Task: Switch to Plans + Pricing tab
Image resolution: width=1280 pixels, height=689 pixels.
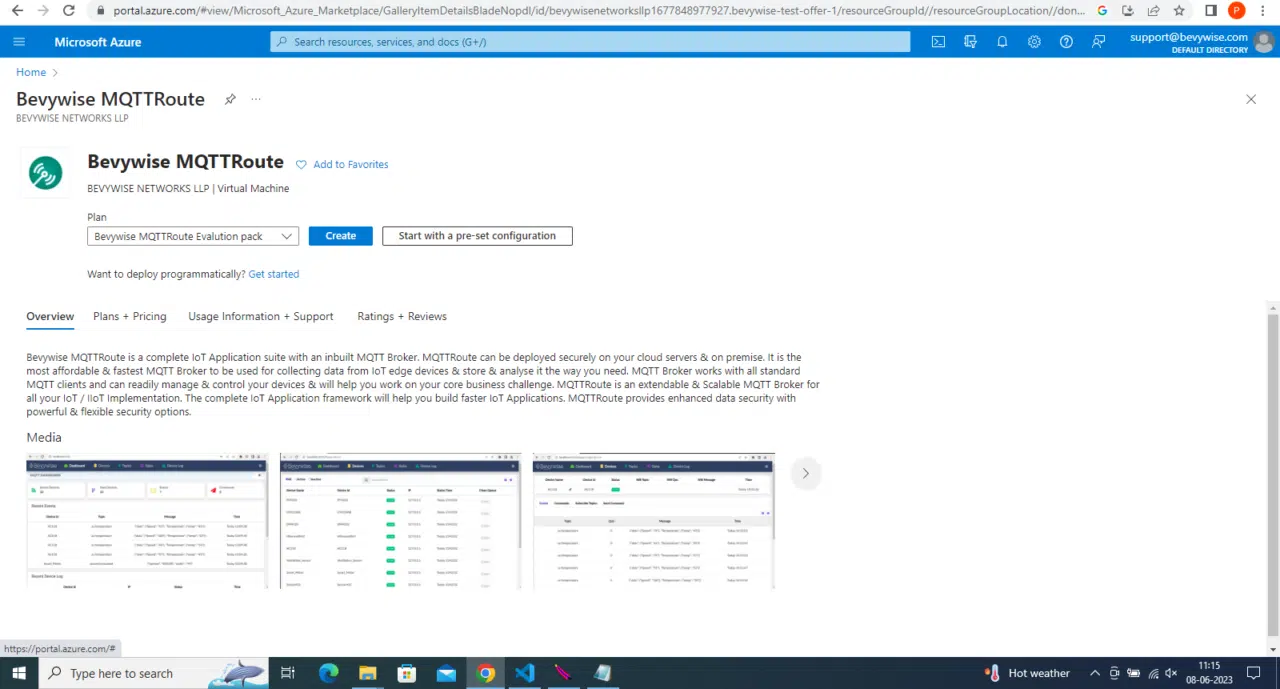Action: pyautogui.click(x=130, y=316)
